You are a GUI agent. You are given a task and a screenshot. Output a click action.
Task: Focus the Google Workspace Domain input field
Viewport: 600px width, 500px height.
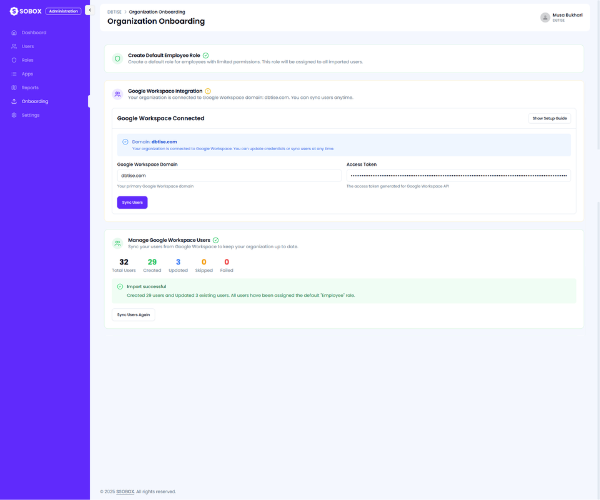[229, 176]
